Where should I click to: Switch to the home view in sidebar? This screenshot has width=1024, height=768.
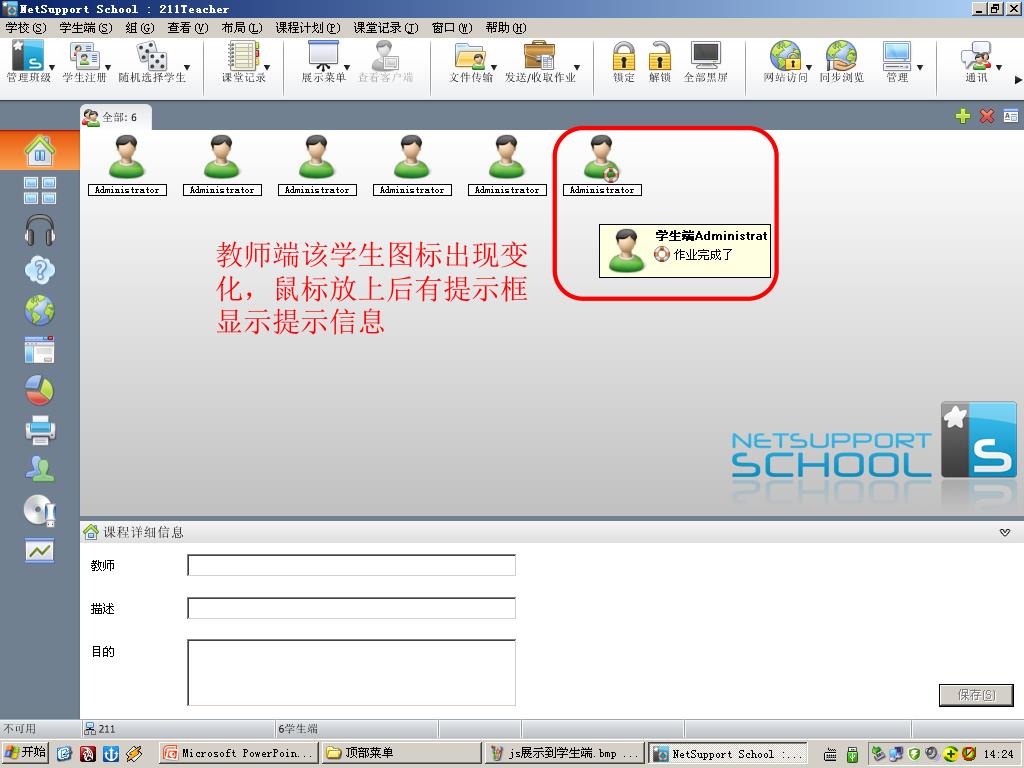coord(40,150)
